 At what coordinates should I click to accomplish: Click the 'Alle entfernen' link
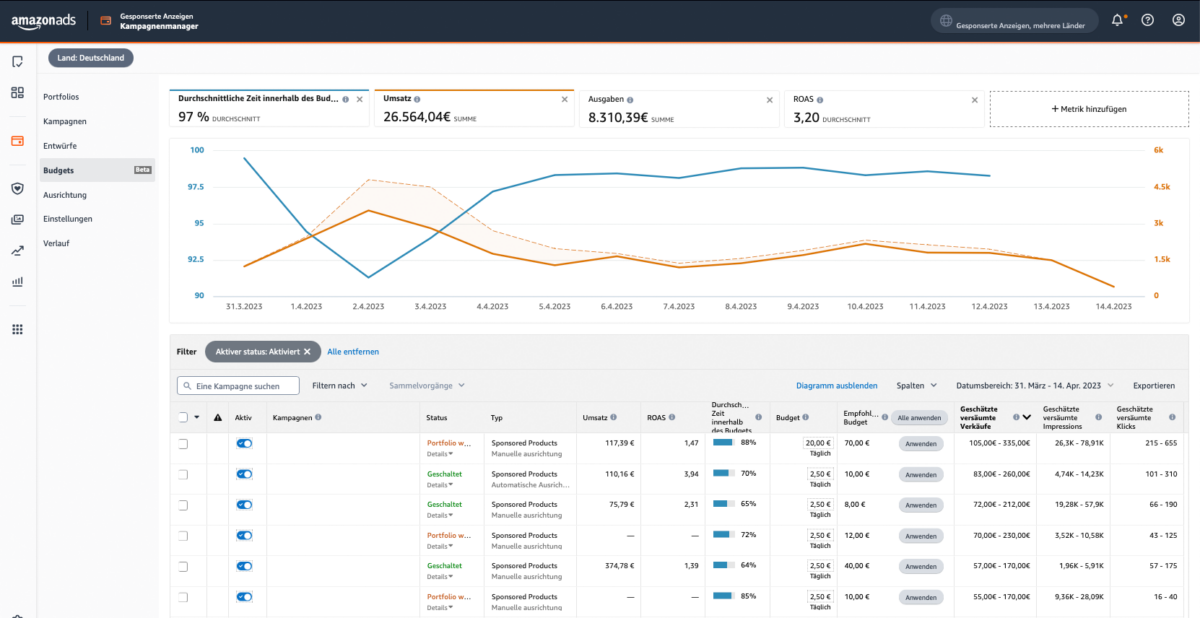(x=353, y=352)
